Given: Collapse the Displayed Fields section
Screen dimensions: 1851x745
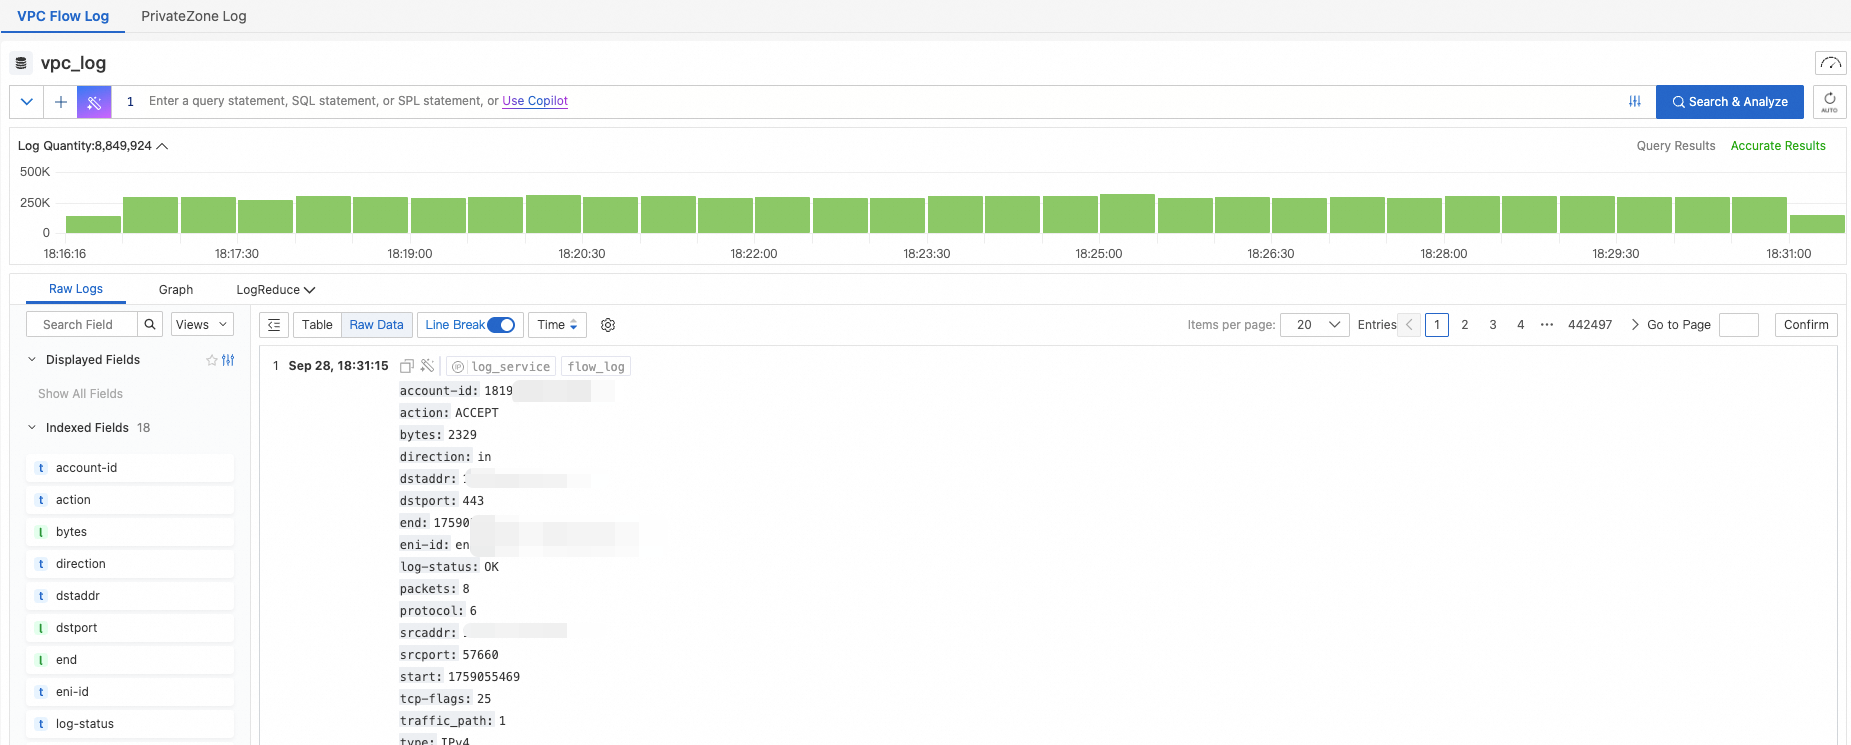Looking at the screenshot, I should point(32,360).
